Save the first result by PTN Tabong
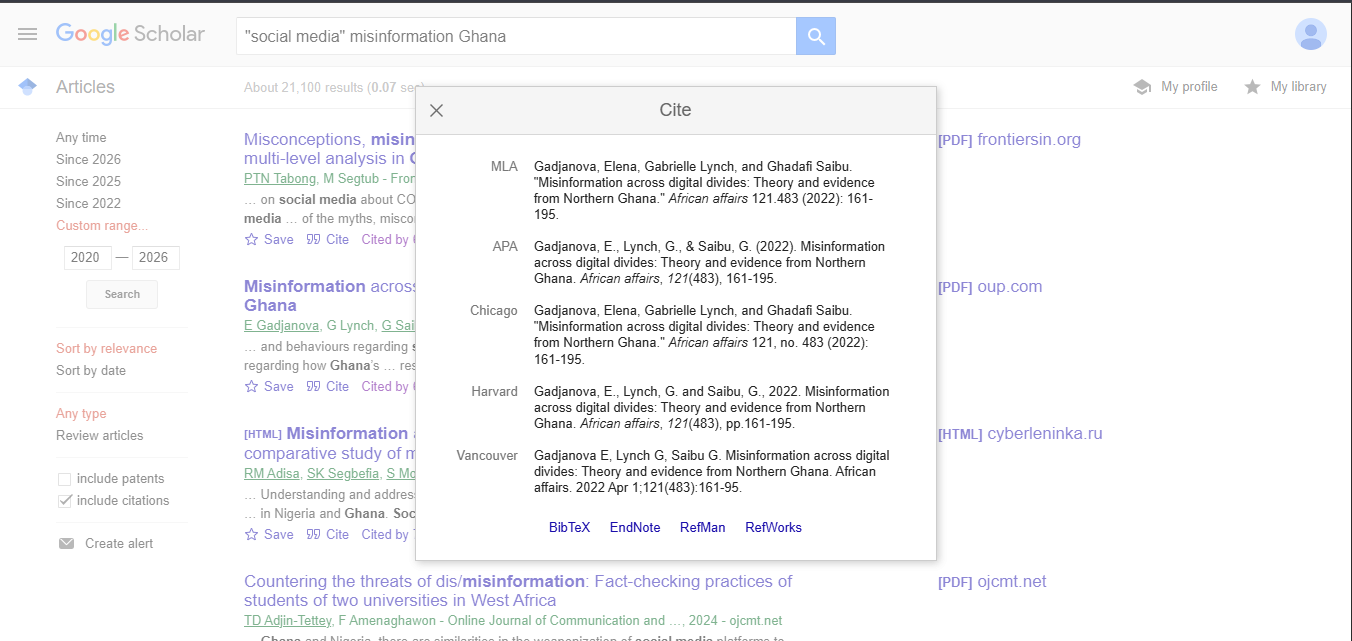Image resolution: width=1352 pixels, height=641 pixels. tap(269, 240)
